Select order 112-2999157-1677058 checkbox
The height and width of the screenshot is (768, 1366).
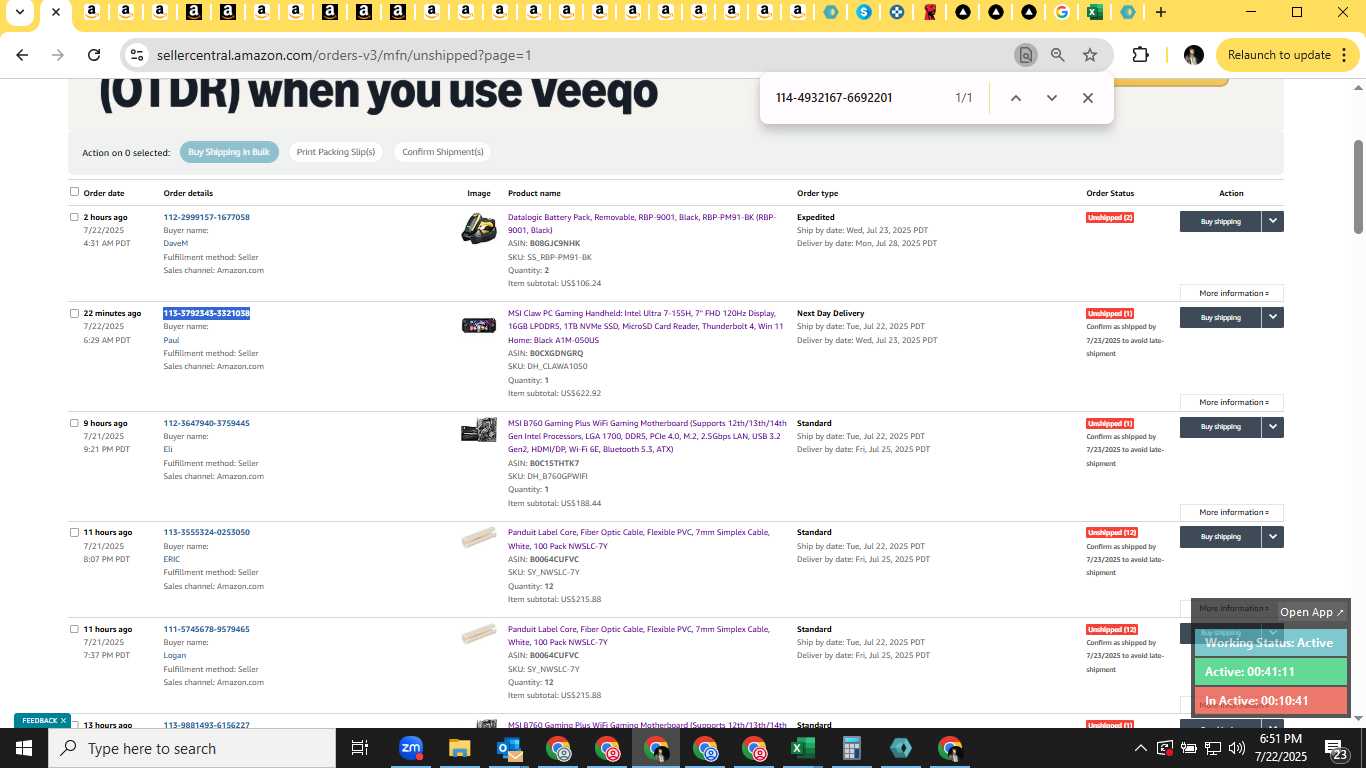tap(74, 217)
